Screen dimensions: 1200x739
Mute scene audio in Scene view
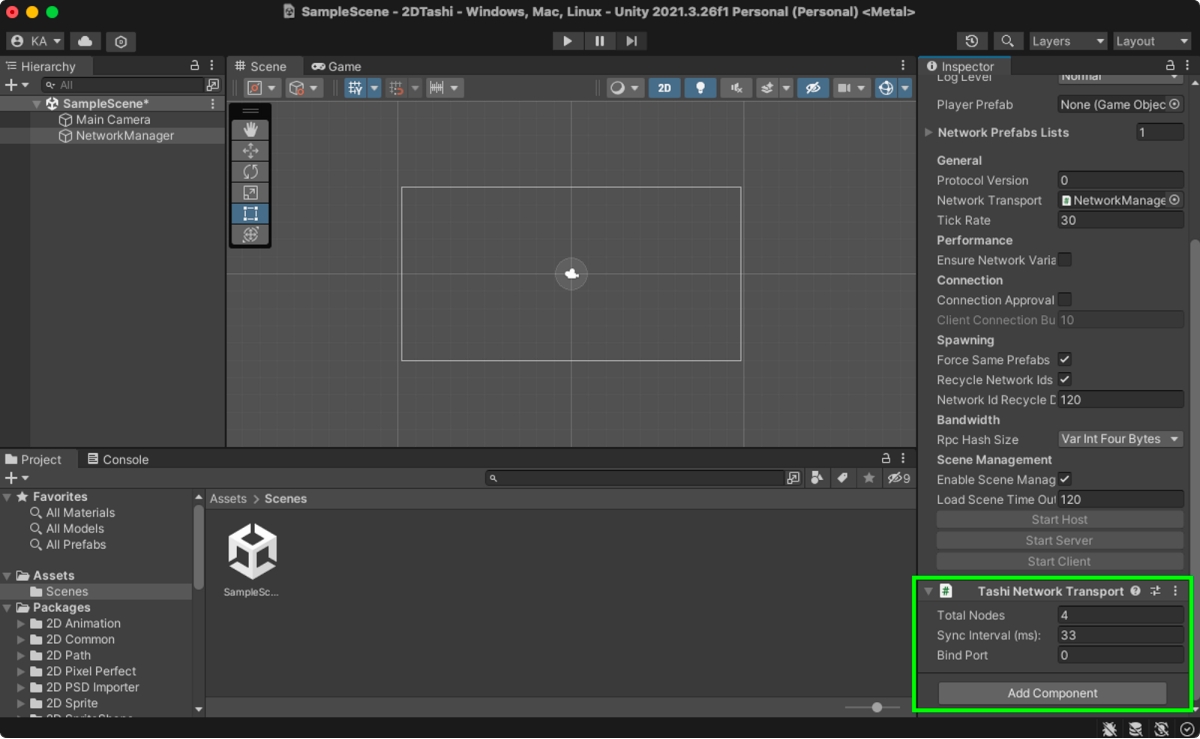736,88
